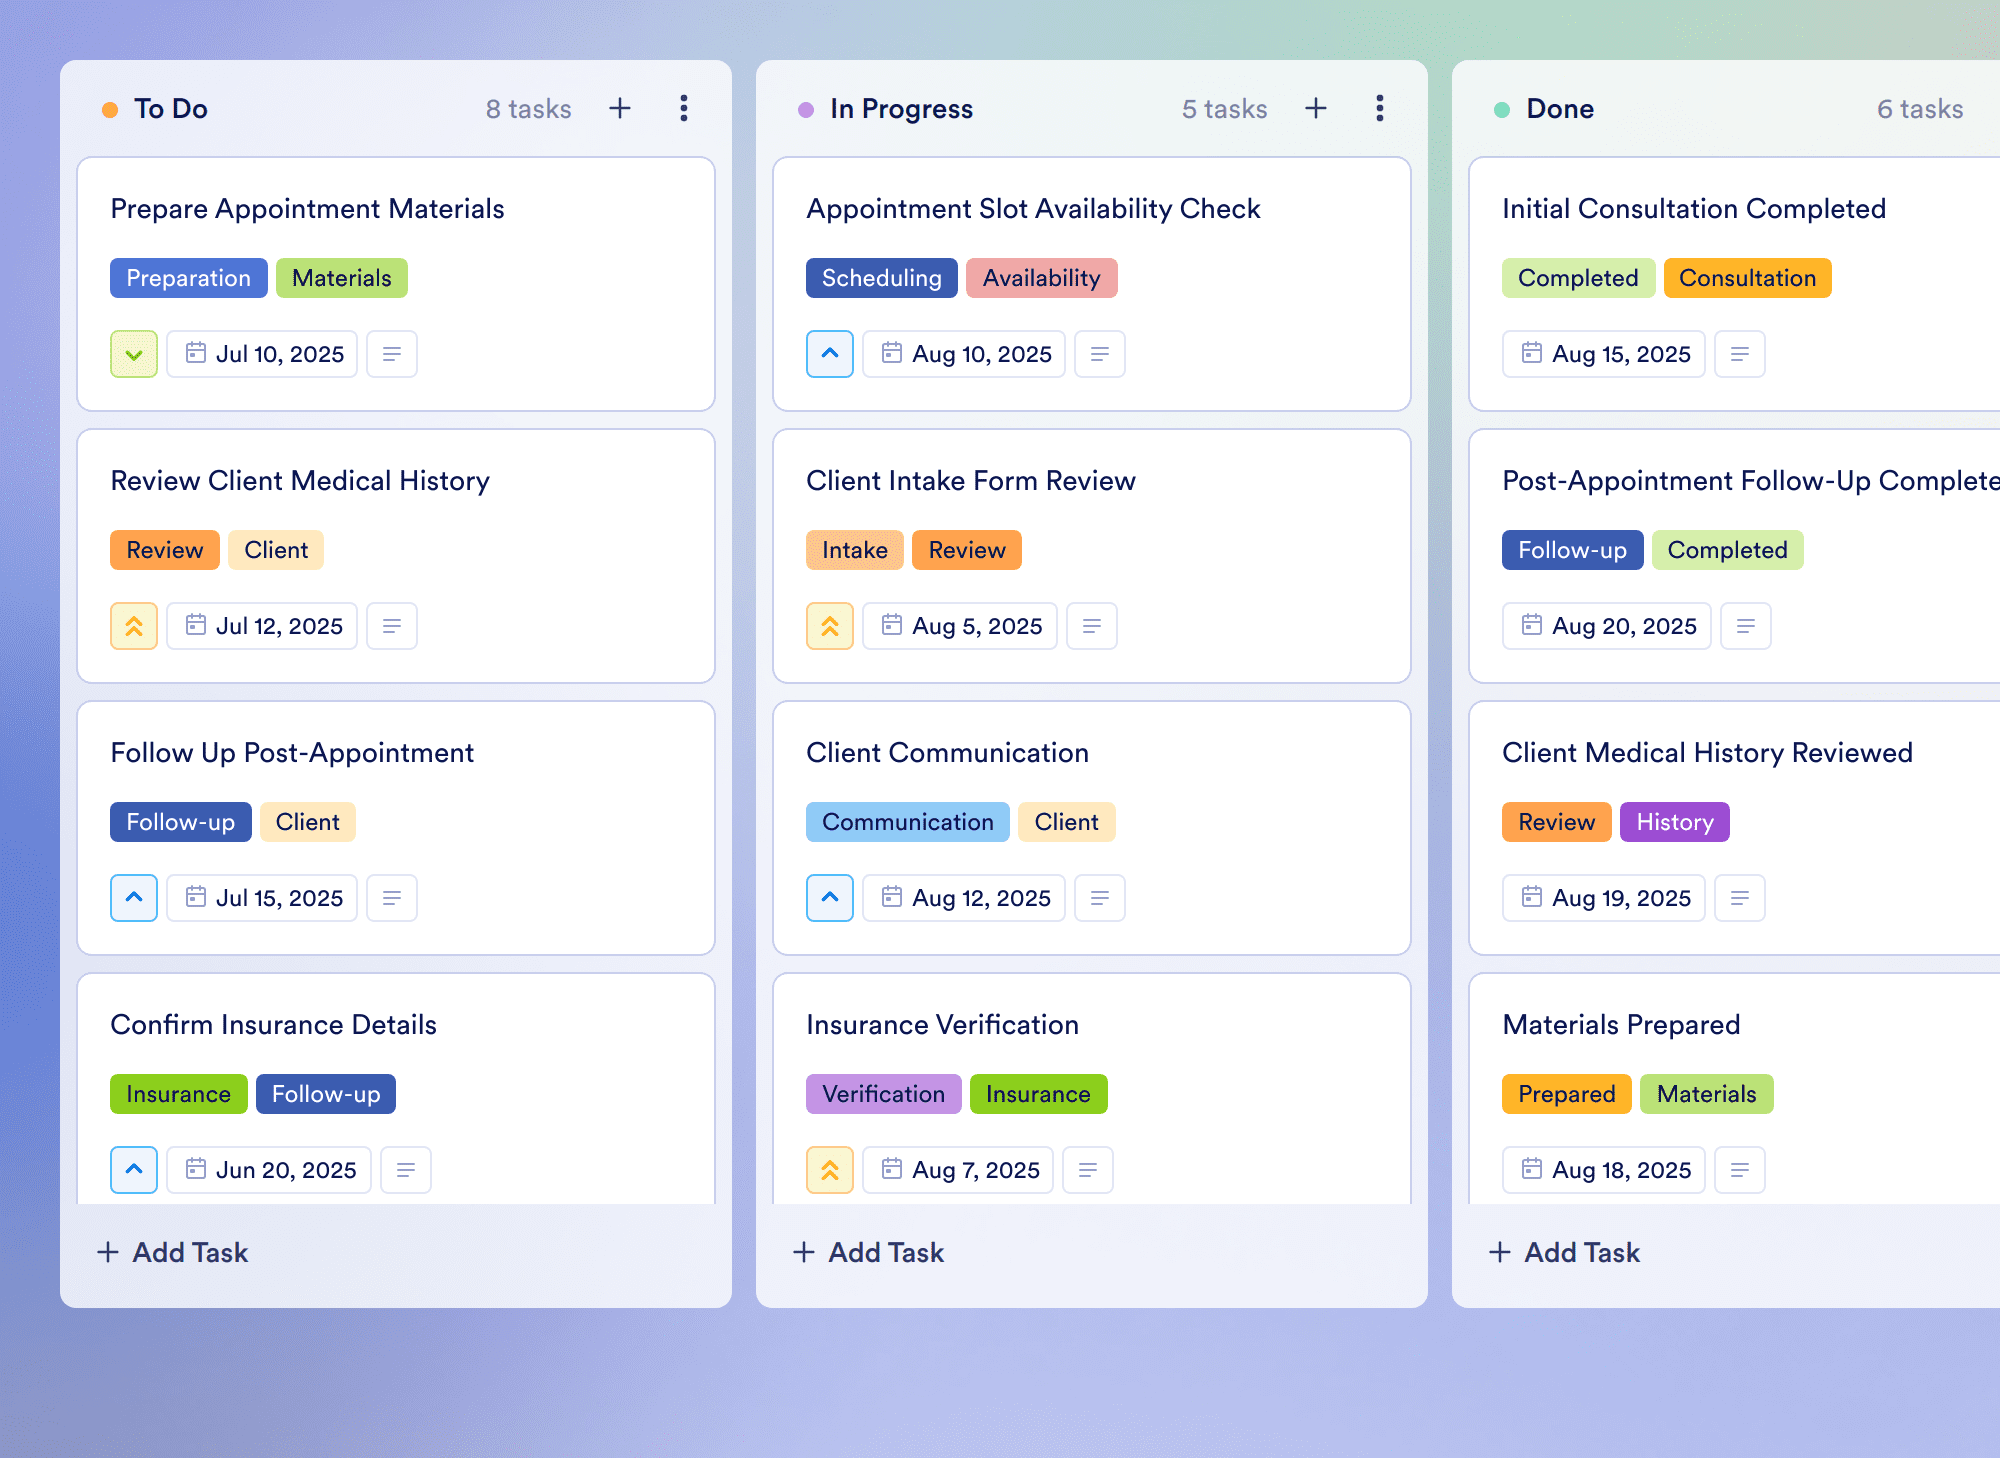Open description icon on Materials Prepared card
The height and width of the screenshot is (1458, 2000).
1740,1170
